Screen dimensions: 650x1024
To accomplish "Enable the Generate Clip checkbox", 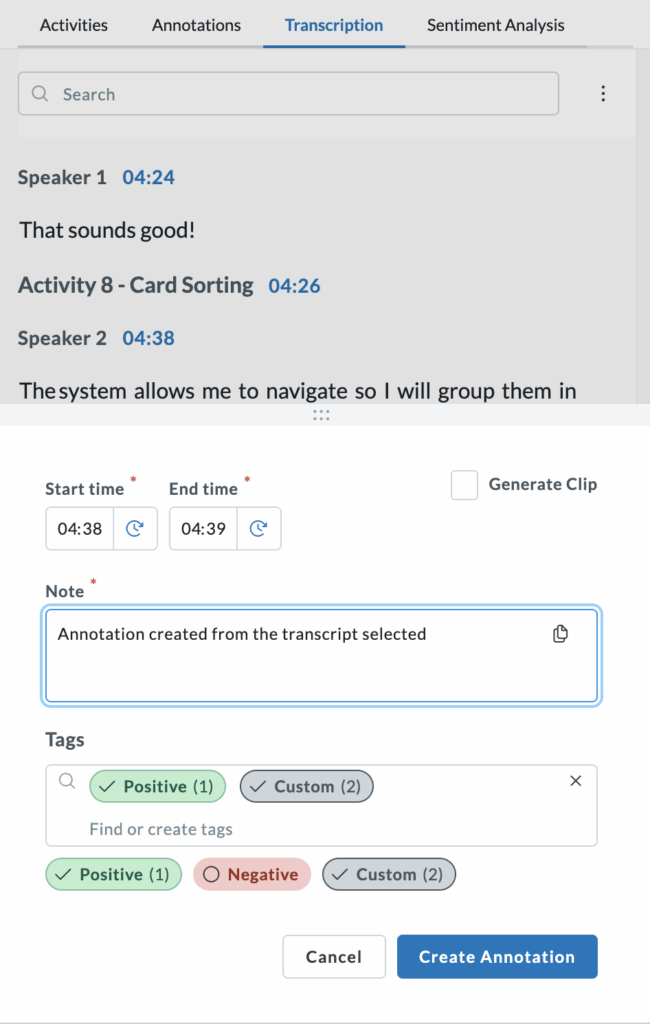I will click(x=464, y=484).
